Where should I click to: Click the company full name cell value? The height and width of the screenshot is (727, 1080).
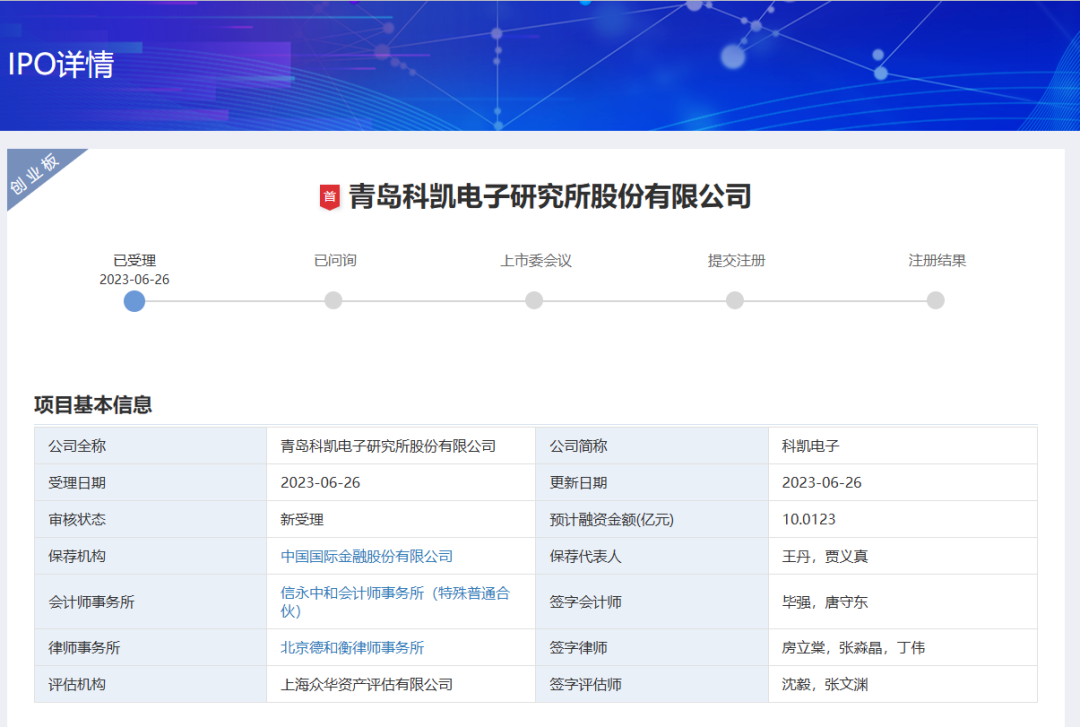coord(388,446)
